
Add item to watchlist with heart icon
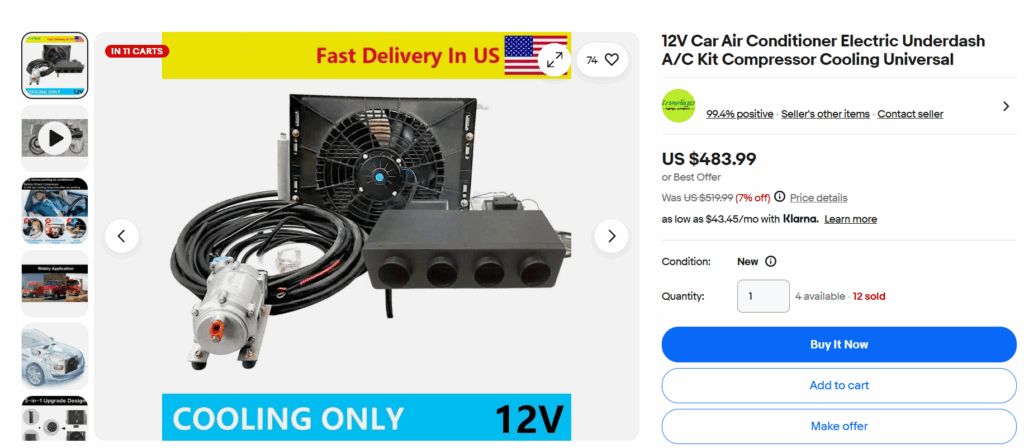click(602, 60)
